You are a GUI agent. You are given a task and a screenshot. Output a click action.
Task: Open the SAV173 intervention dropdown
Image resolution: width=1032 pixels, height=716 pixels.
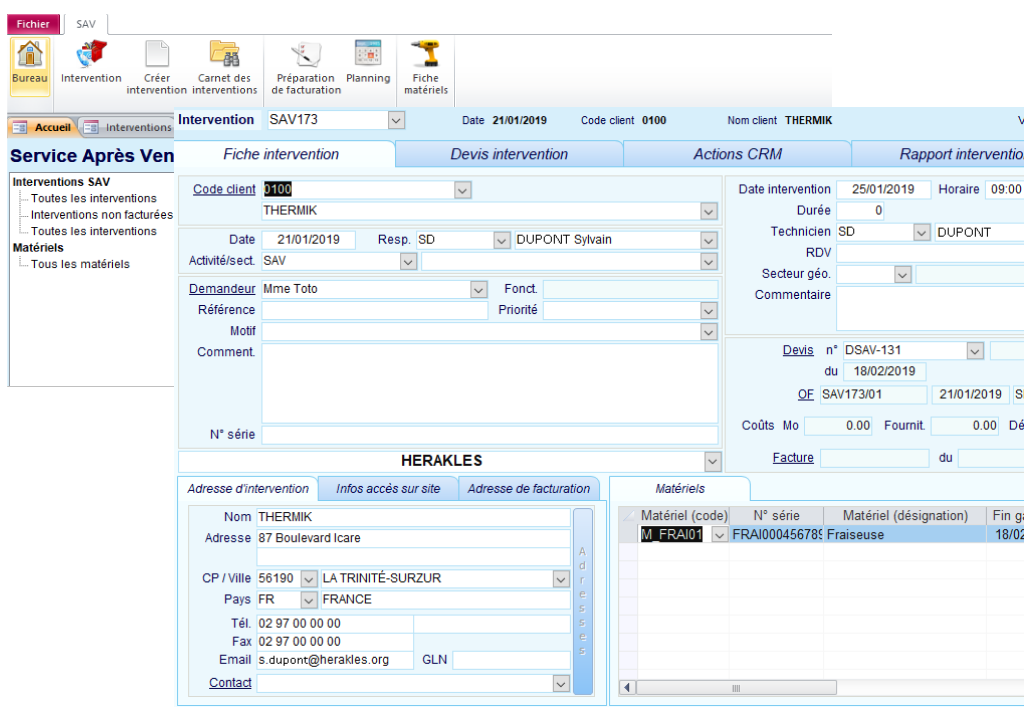coord(397,119)
